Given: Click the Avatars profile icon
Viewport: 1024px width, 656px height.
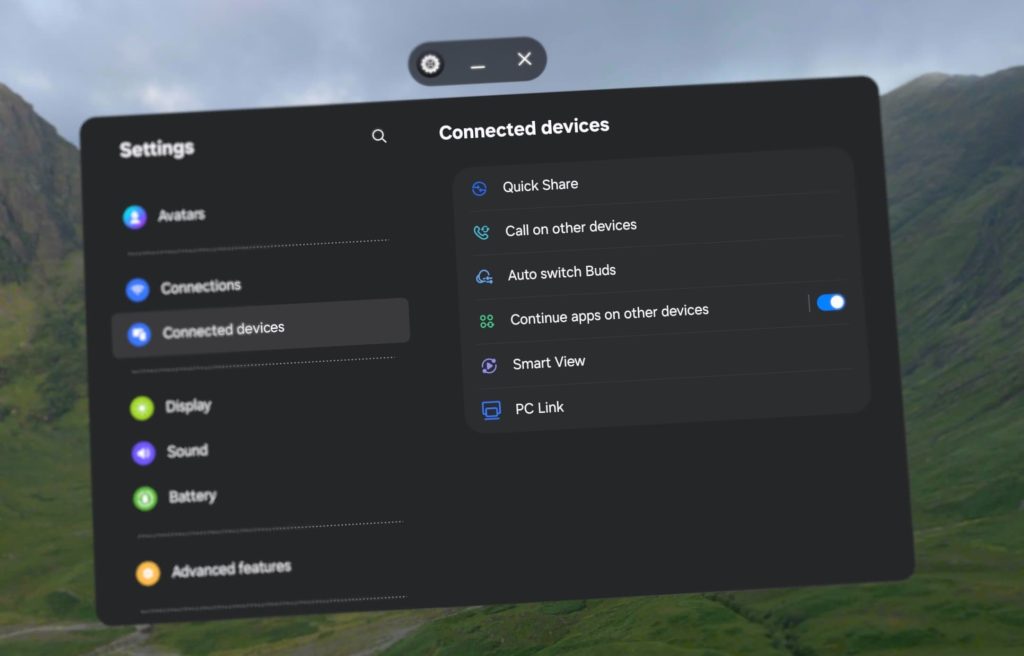Looking at the screenshot, I should point(135,217).
